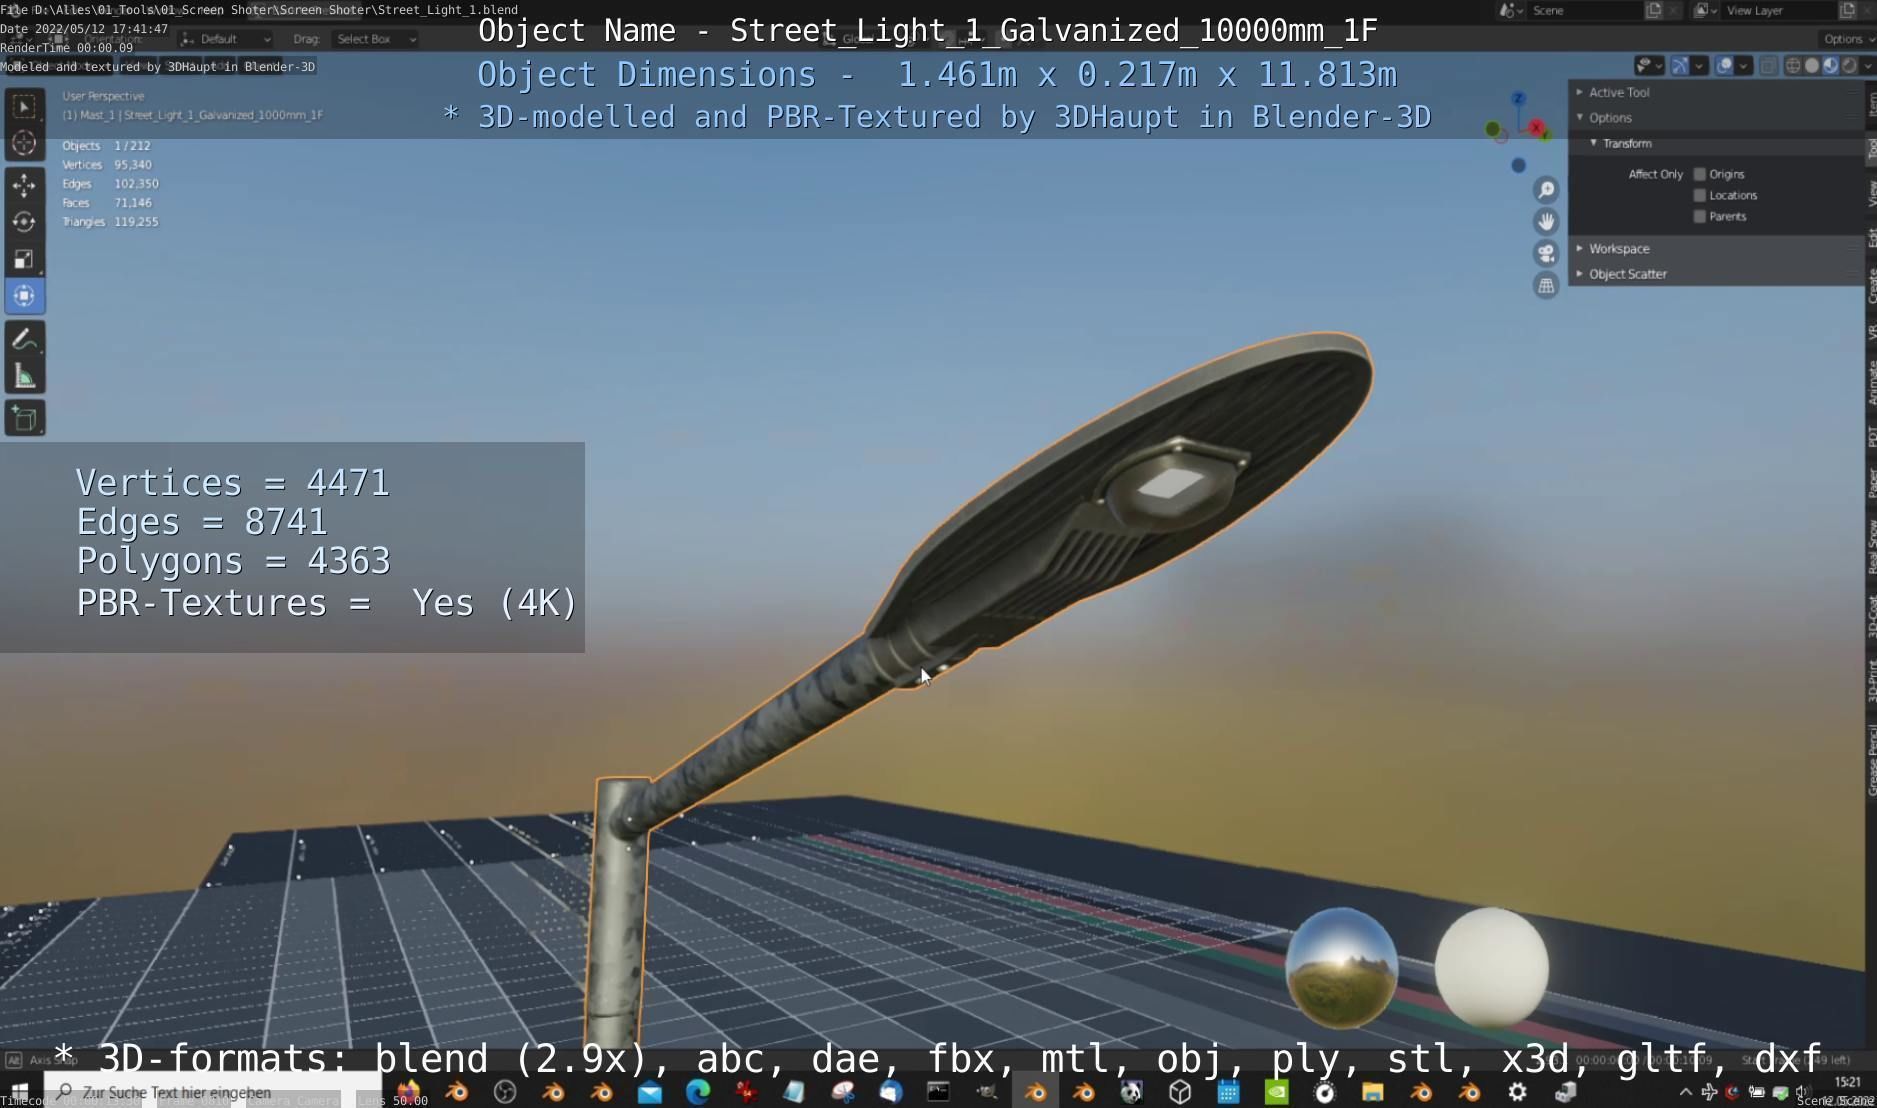This screenshot has width=1877, height=1108.
Task: Switch to material preview shading
Action: tap(1830, 66)
